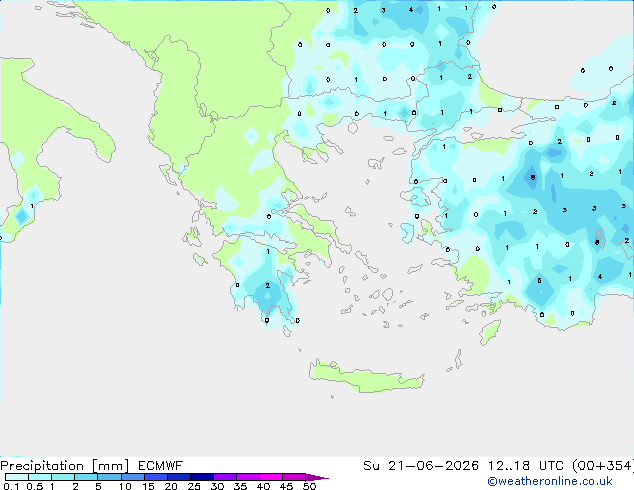Image resolution: width=634 pixels, height=490 pixels.
Task: Click the '25' legend scale label
Action: point(194,486)
